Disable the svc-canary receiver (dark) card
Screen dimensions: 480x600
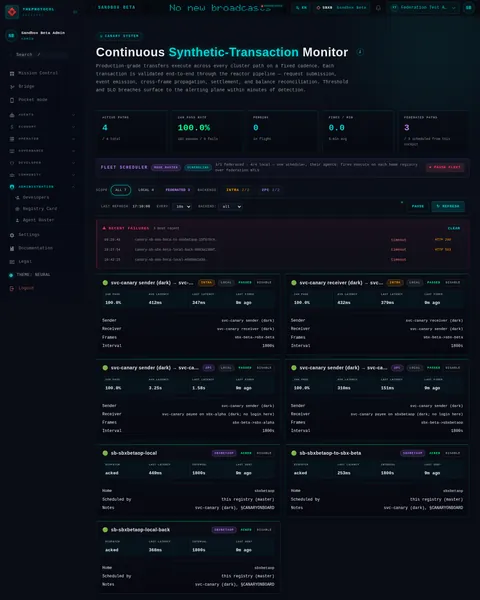(x=452, y=282)
